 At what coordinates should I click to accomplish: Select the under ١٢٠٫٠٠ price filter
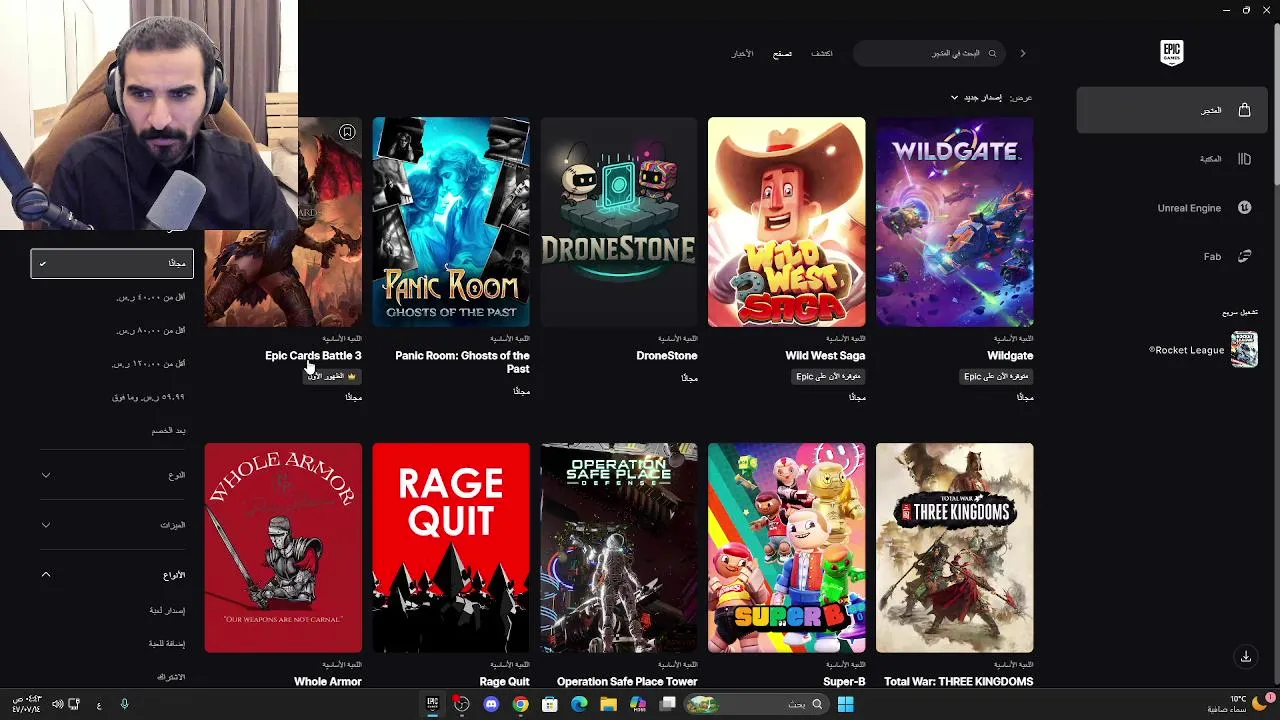click(x=148, y=363)
